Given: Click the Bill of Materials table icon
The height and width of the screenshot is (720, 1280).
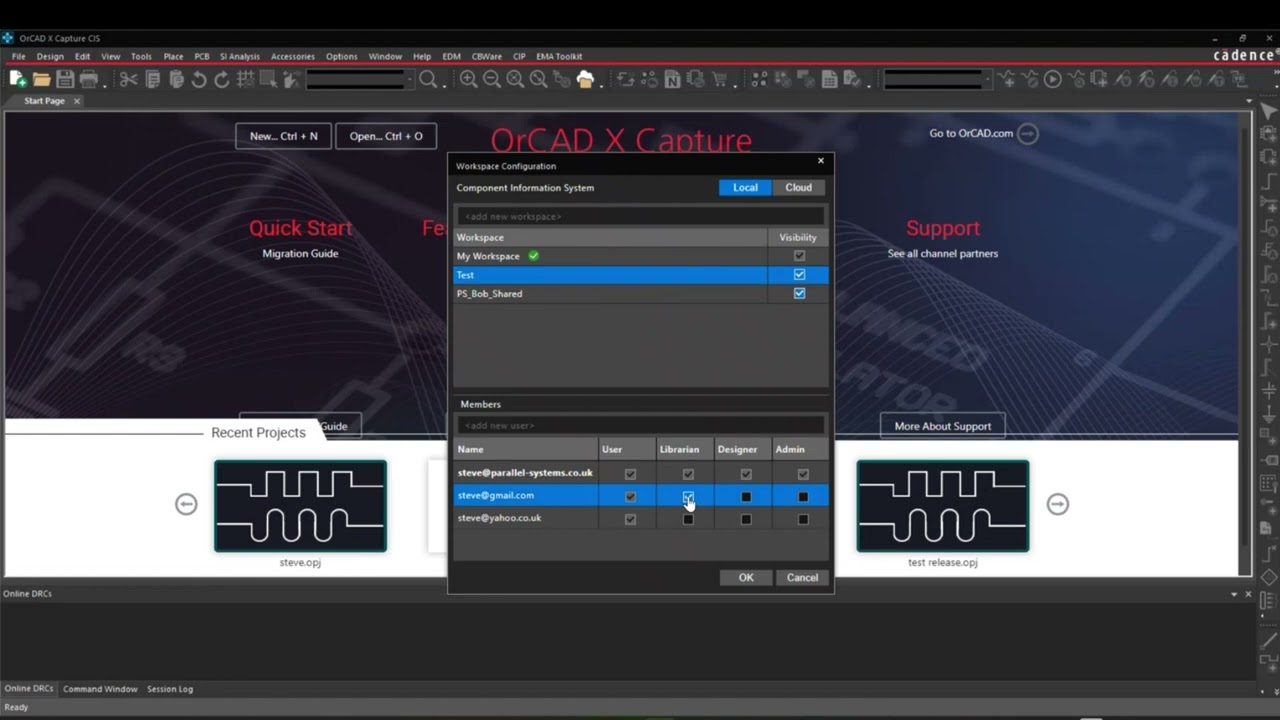Looking at the screenshot, I should coord(829,79).
